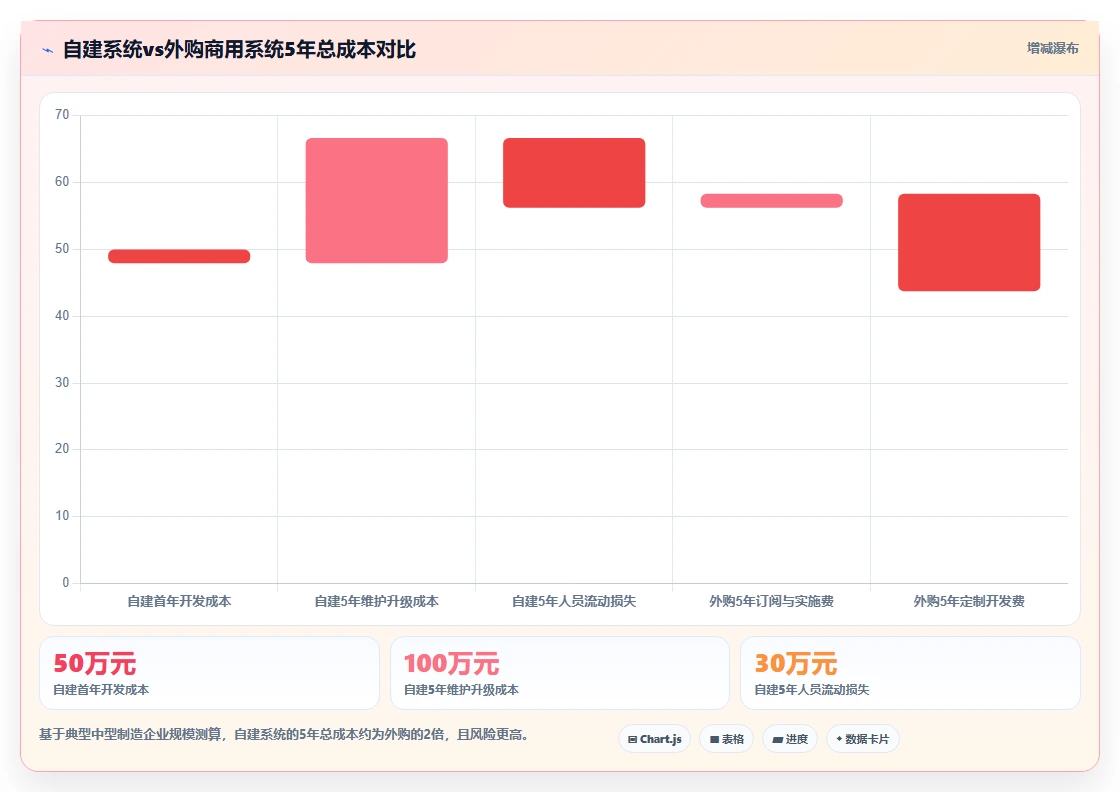Click the y-axis value 10

[x=62, y=516]
